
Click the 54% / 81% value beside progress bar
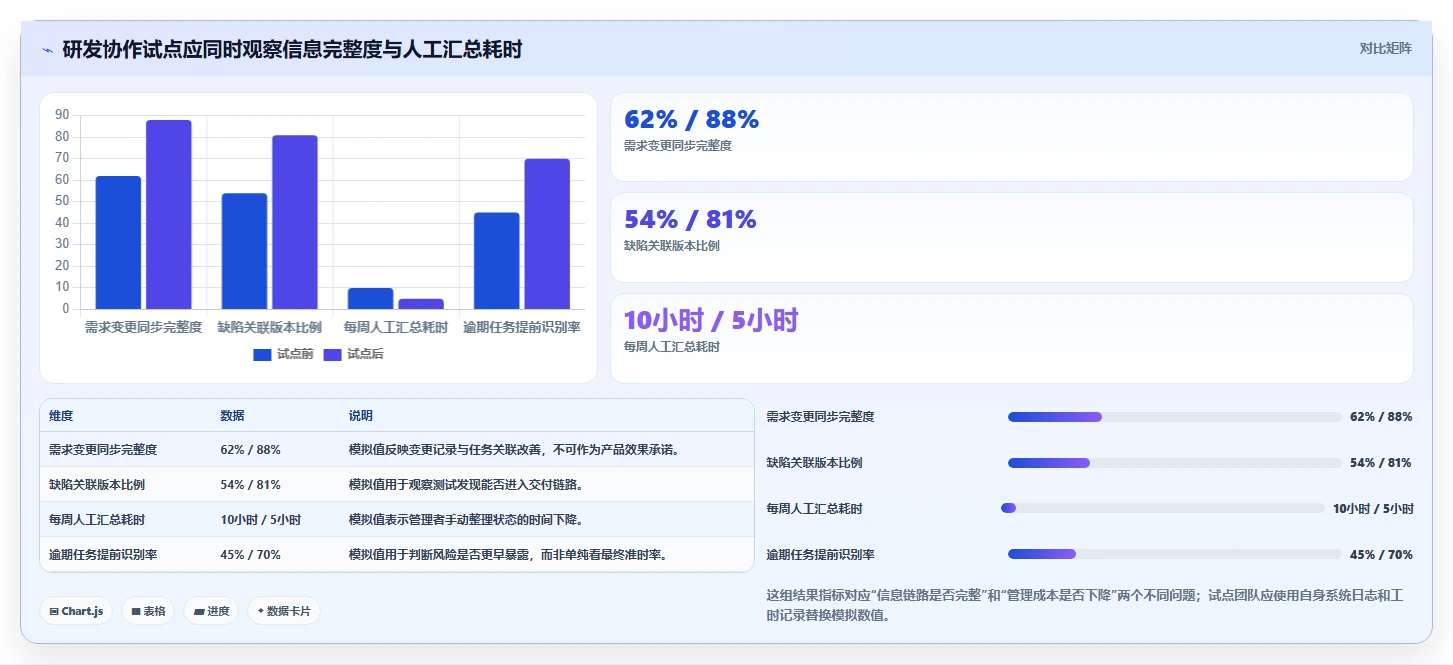[1381, 463]
